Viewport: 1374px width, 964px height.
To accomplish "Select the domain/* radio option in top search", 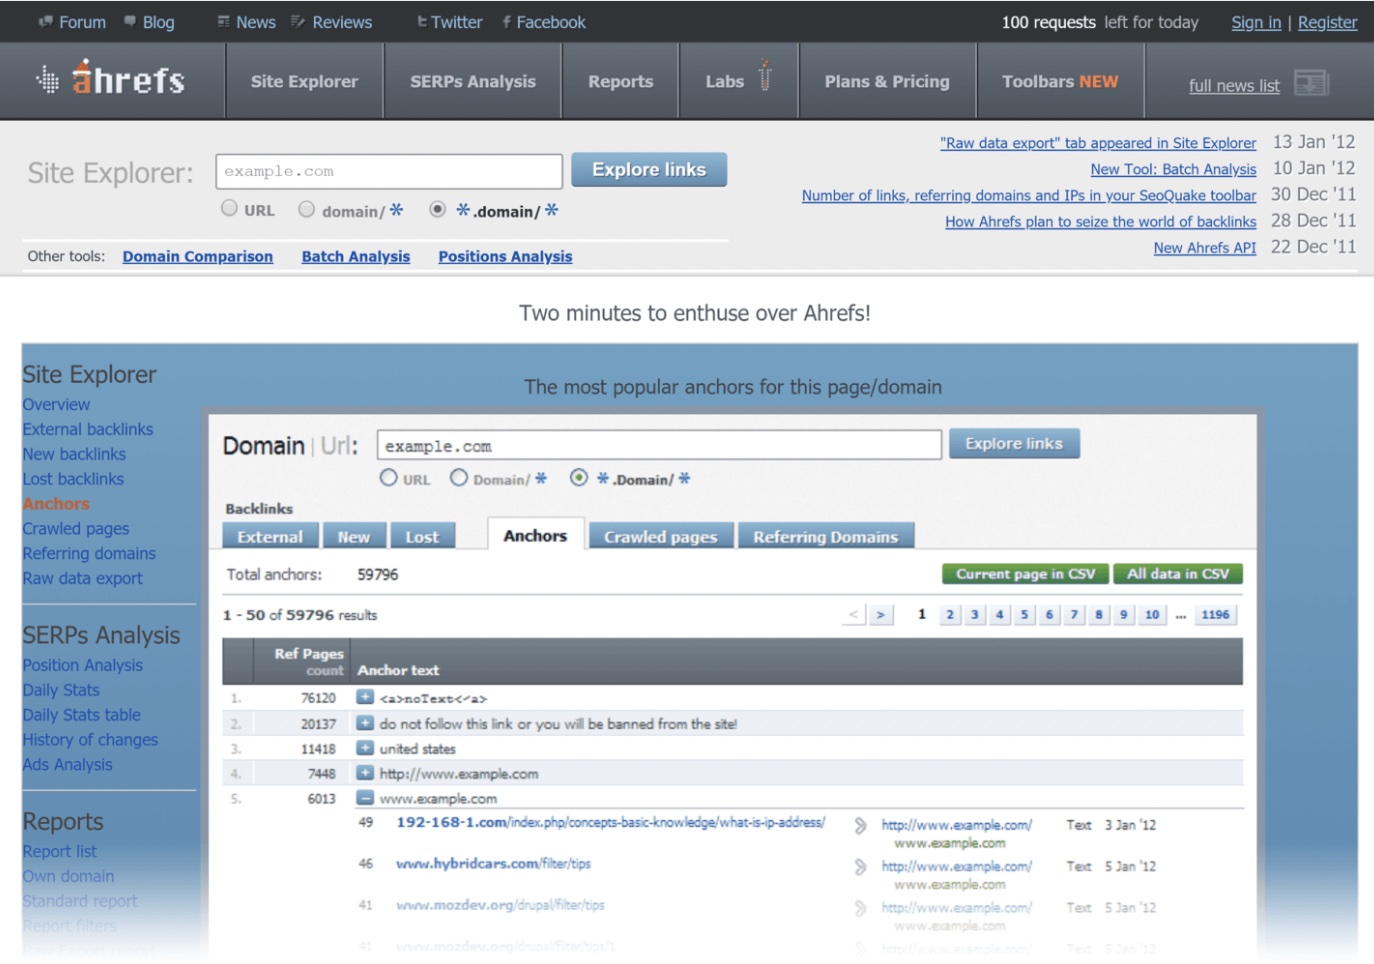I will [307, 208].
